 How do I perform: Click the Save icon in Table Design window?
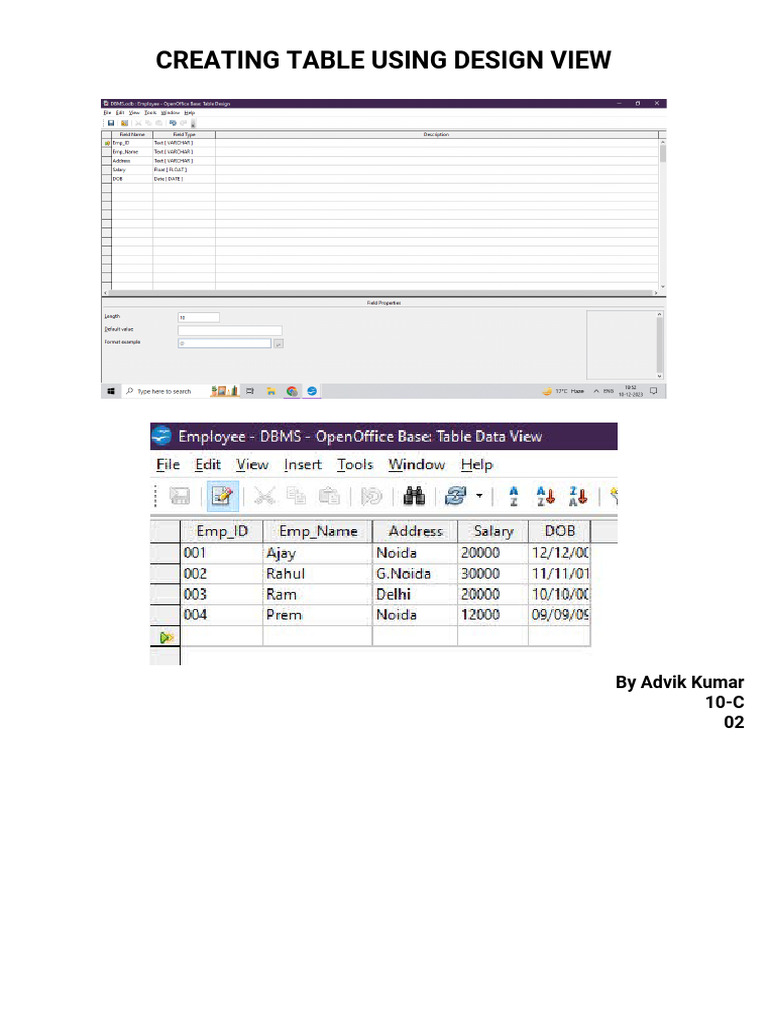click(111, 123)
